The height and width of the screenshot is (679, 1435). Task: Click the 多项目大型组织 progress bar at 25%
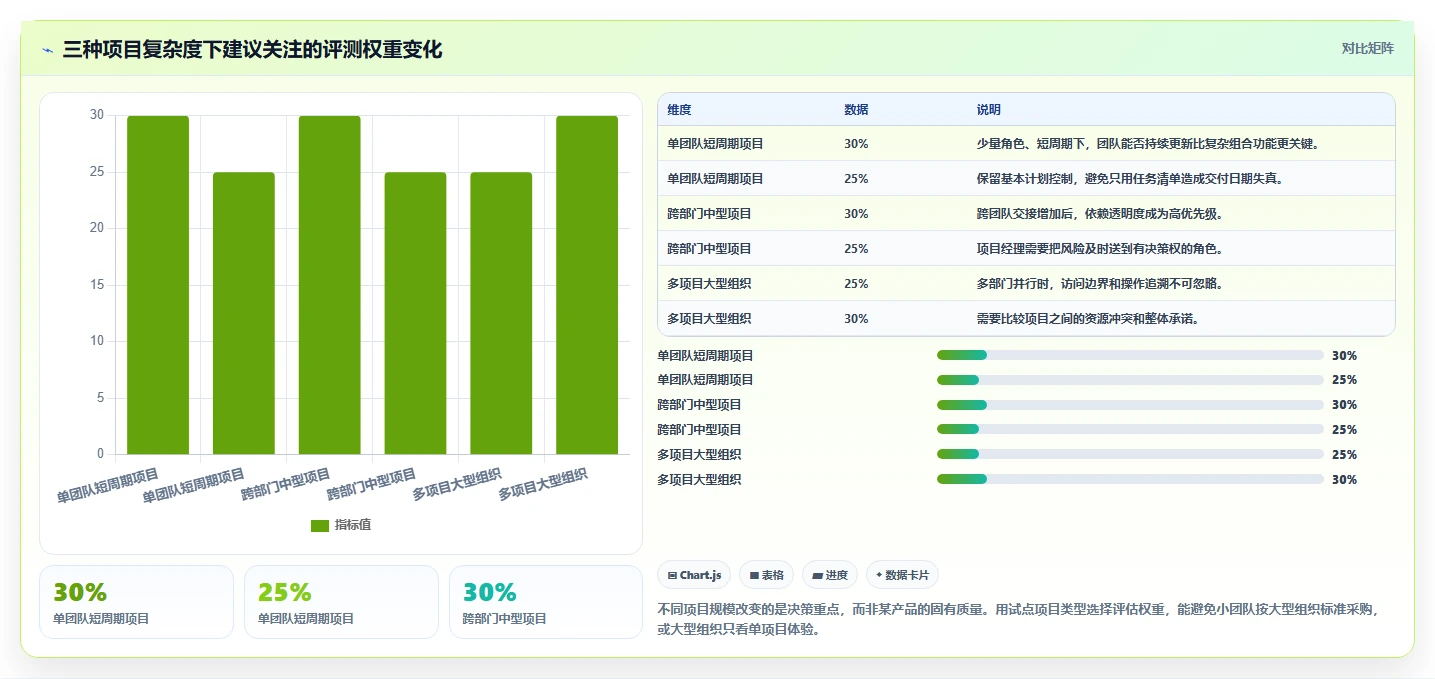click(x=1130, y=455)
